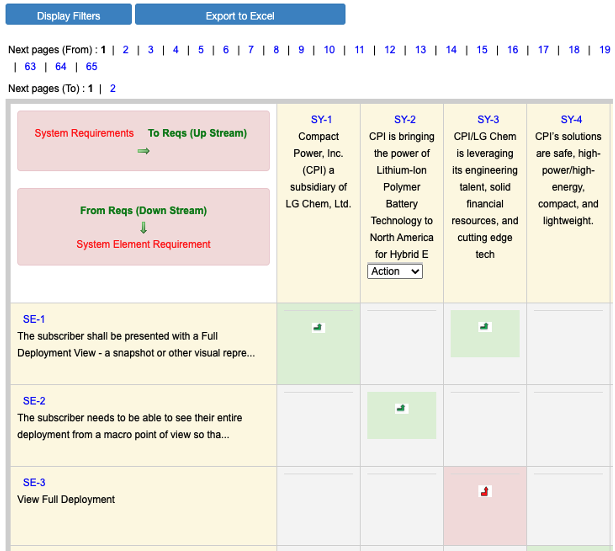Click the empty cell for SE-1 and SY-4
This screenshot has width=615, height=551.
coord(568,344)
